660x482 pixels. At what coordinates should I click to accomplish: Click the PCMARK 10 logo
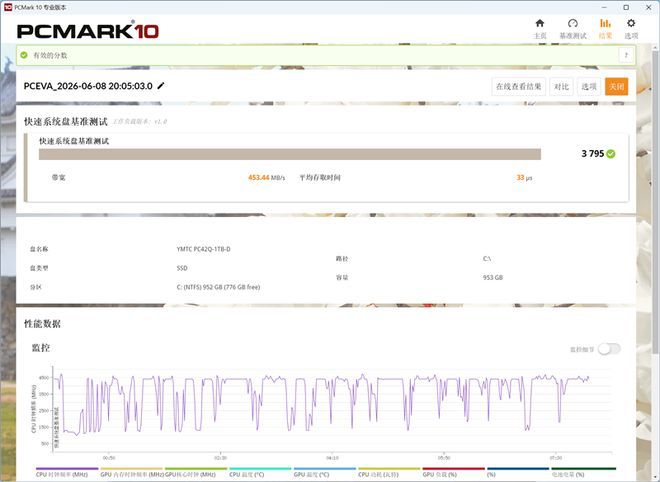88,31
